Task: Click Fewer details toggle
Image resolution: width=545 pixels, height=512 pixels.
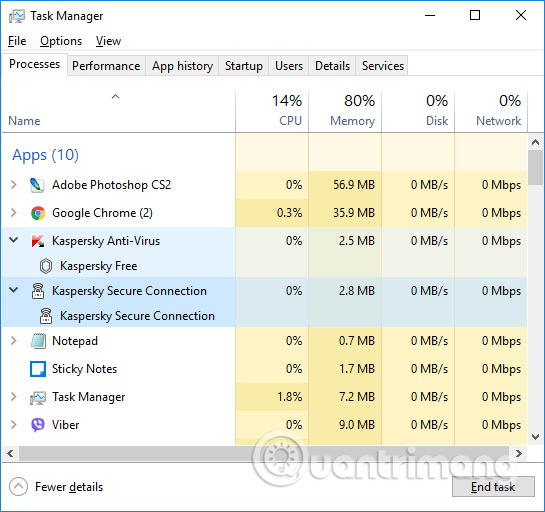Action: click(x=56, y=487)
